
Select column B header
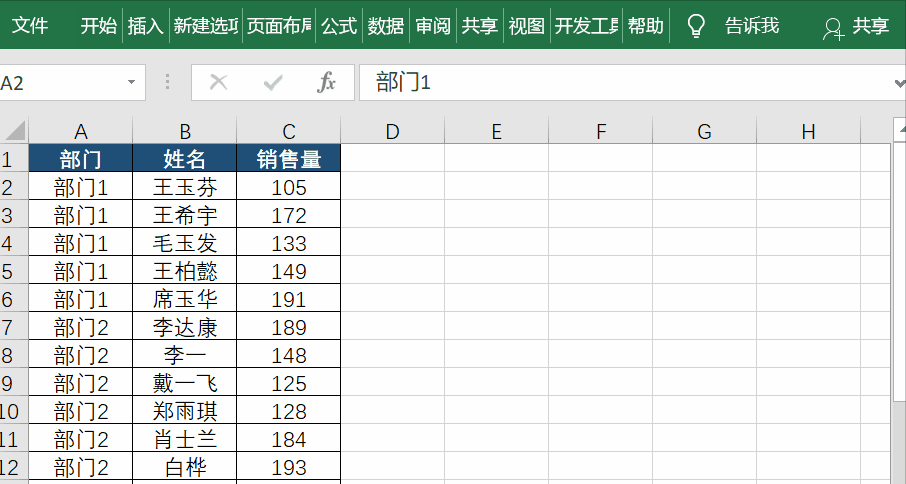point(185,131)
